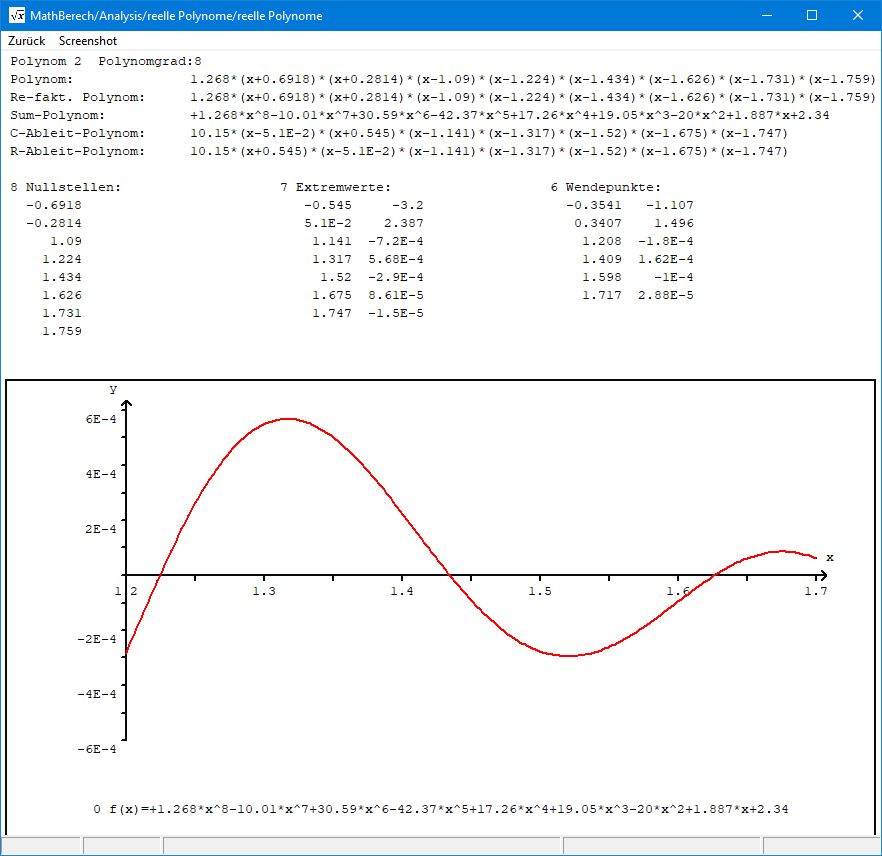Click the 6 Wendepunkte heading

pos(605,187)
